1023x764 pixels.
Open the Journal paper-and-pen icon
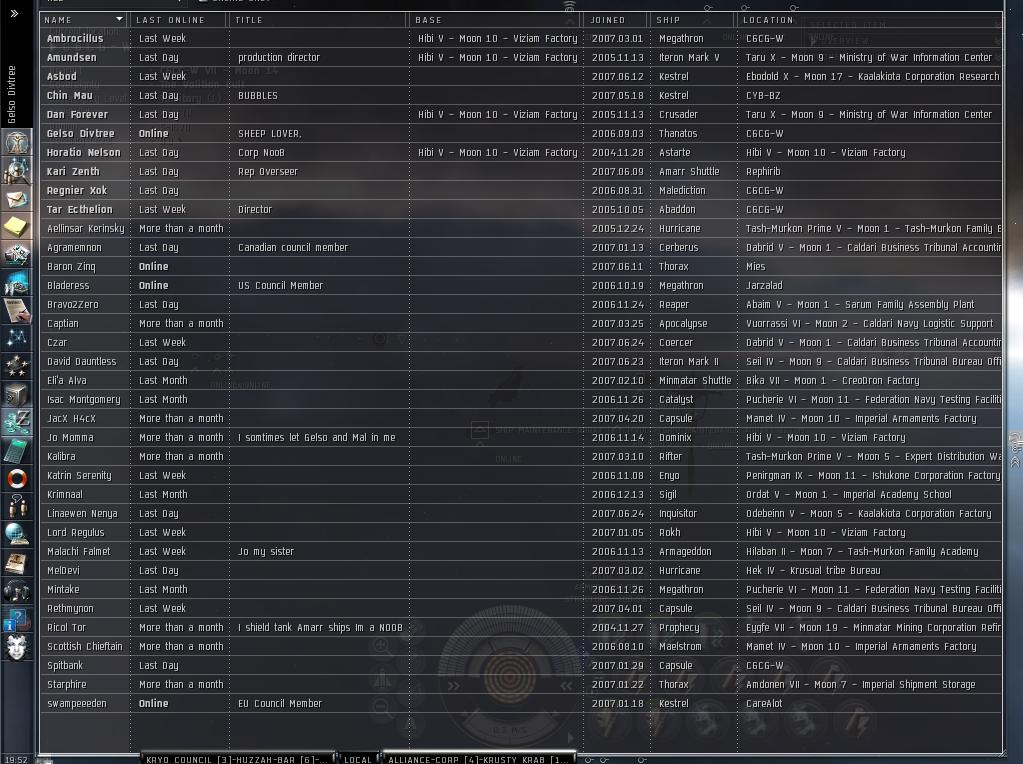point(16,311)
